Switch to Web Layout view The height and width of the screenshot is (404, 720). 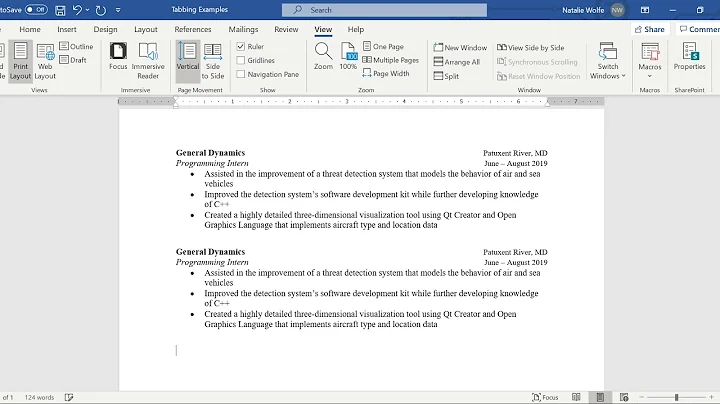[45, 61]
